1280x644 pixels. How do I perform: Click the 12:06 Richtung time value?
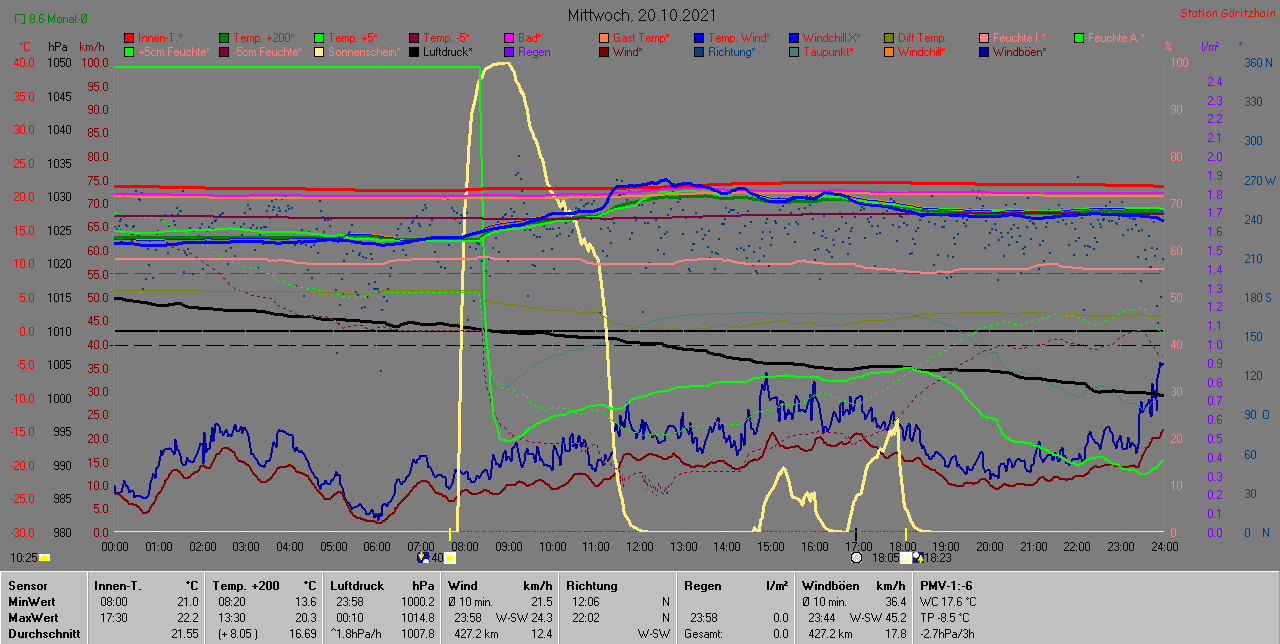pyautogui.click(x=587, y=602)
